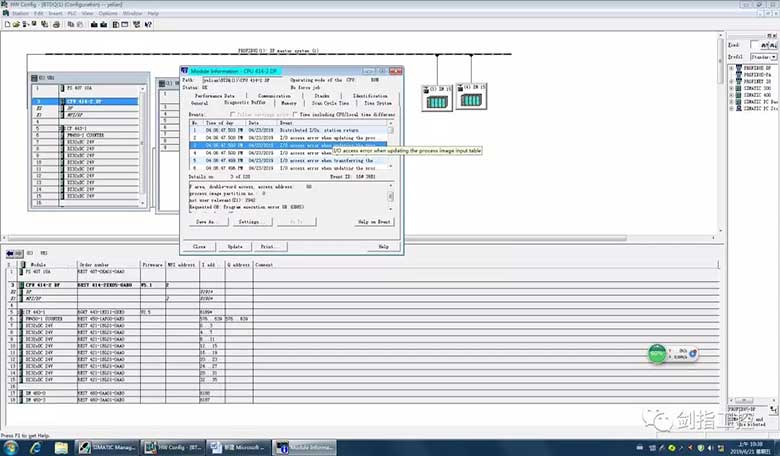Click the back arrow icon in detail pane
Image resolution: width=780 pixels, height=456 pixels.
[x=10, y=253]
